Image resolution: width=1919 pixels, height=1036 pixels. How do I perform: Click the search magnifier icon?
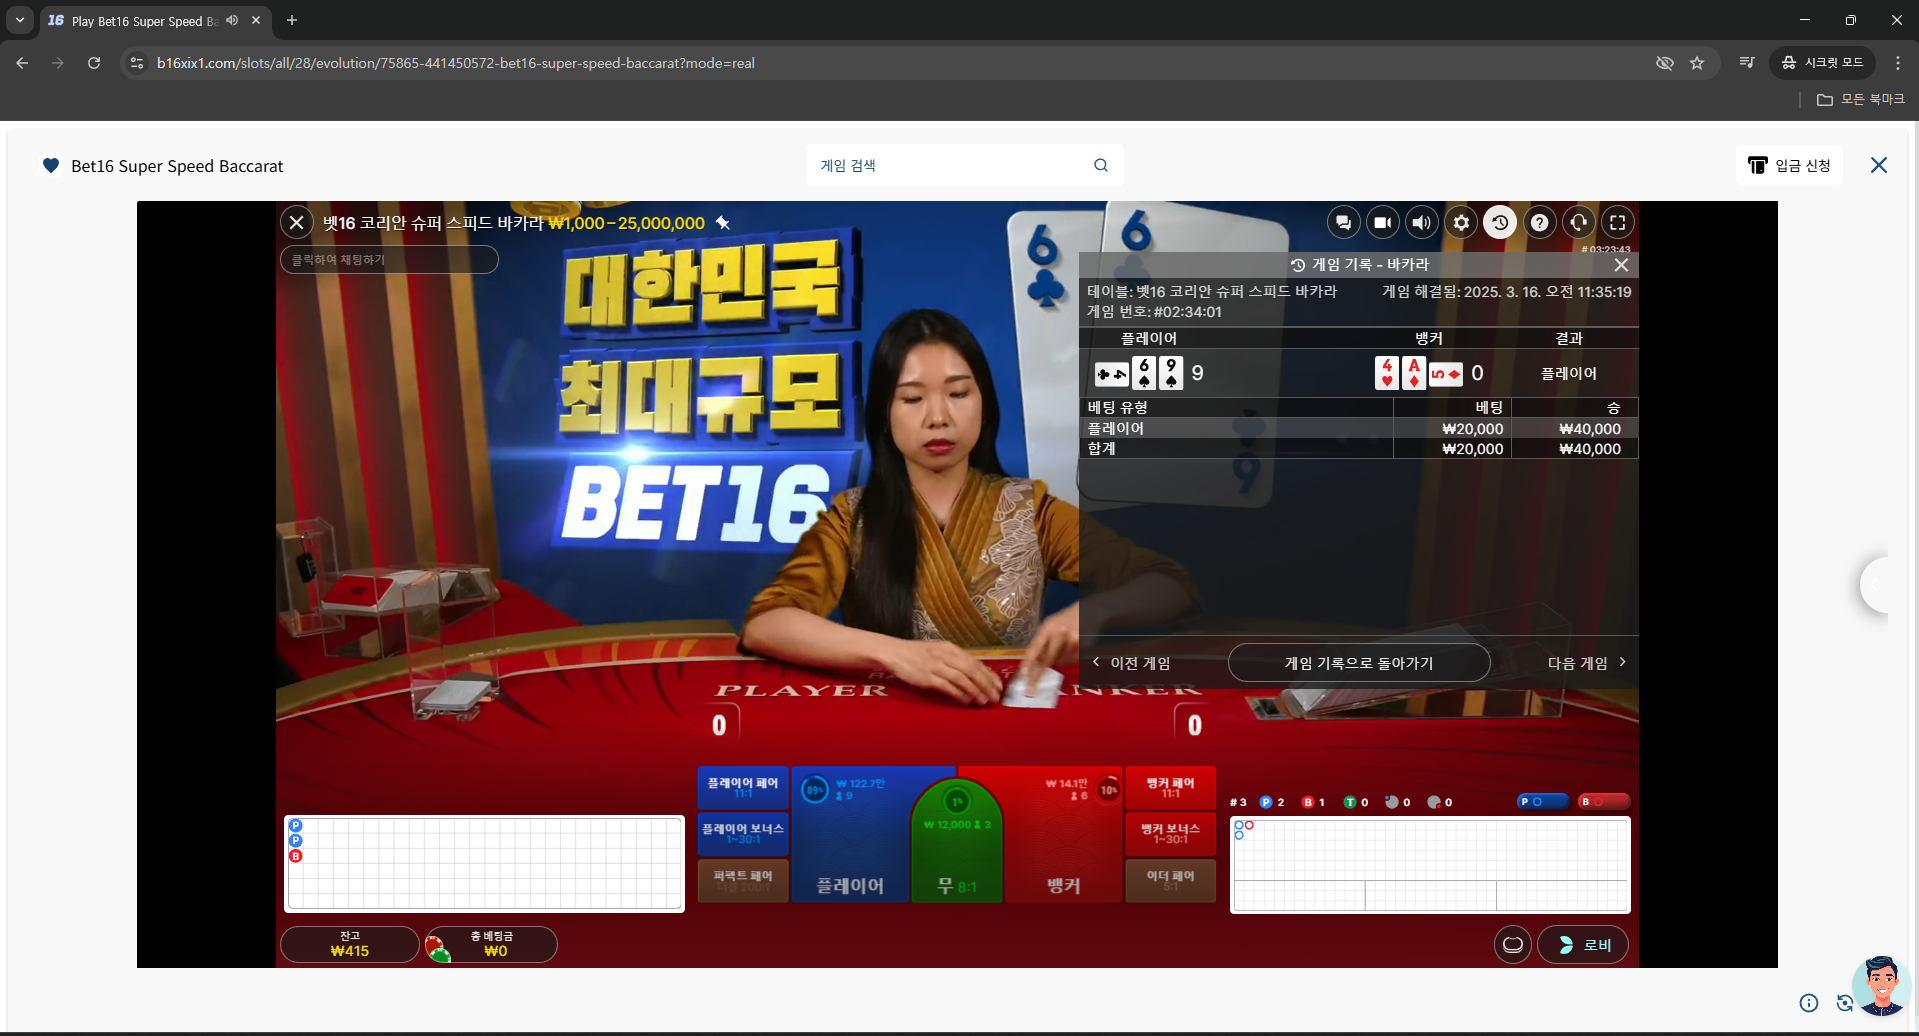point(1101,165)
